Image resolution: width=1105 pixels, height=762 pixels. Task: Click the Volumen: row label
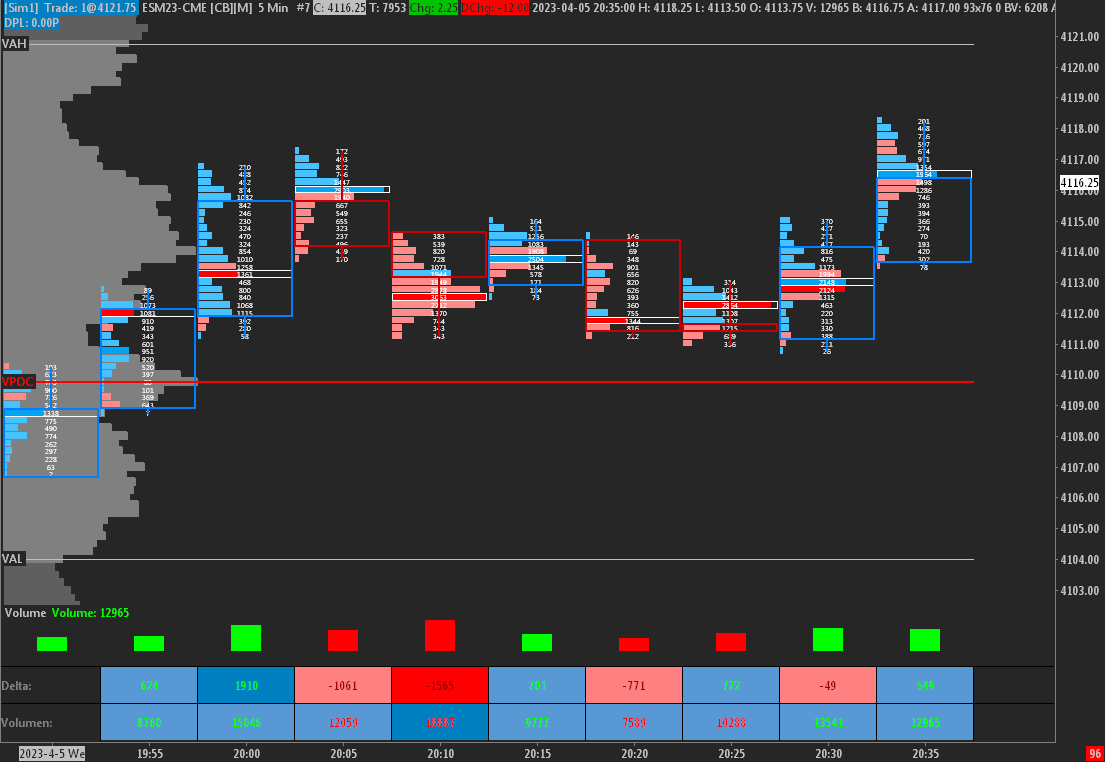tap(27, 723)
